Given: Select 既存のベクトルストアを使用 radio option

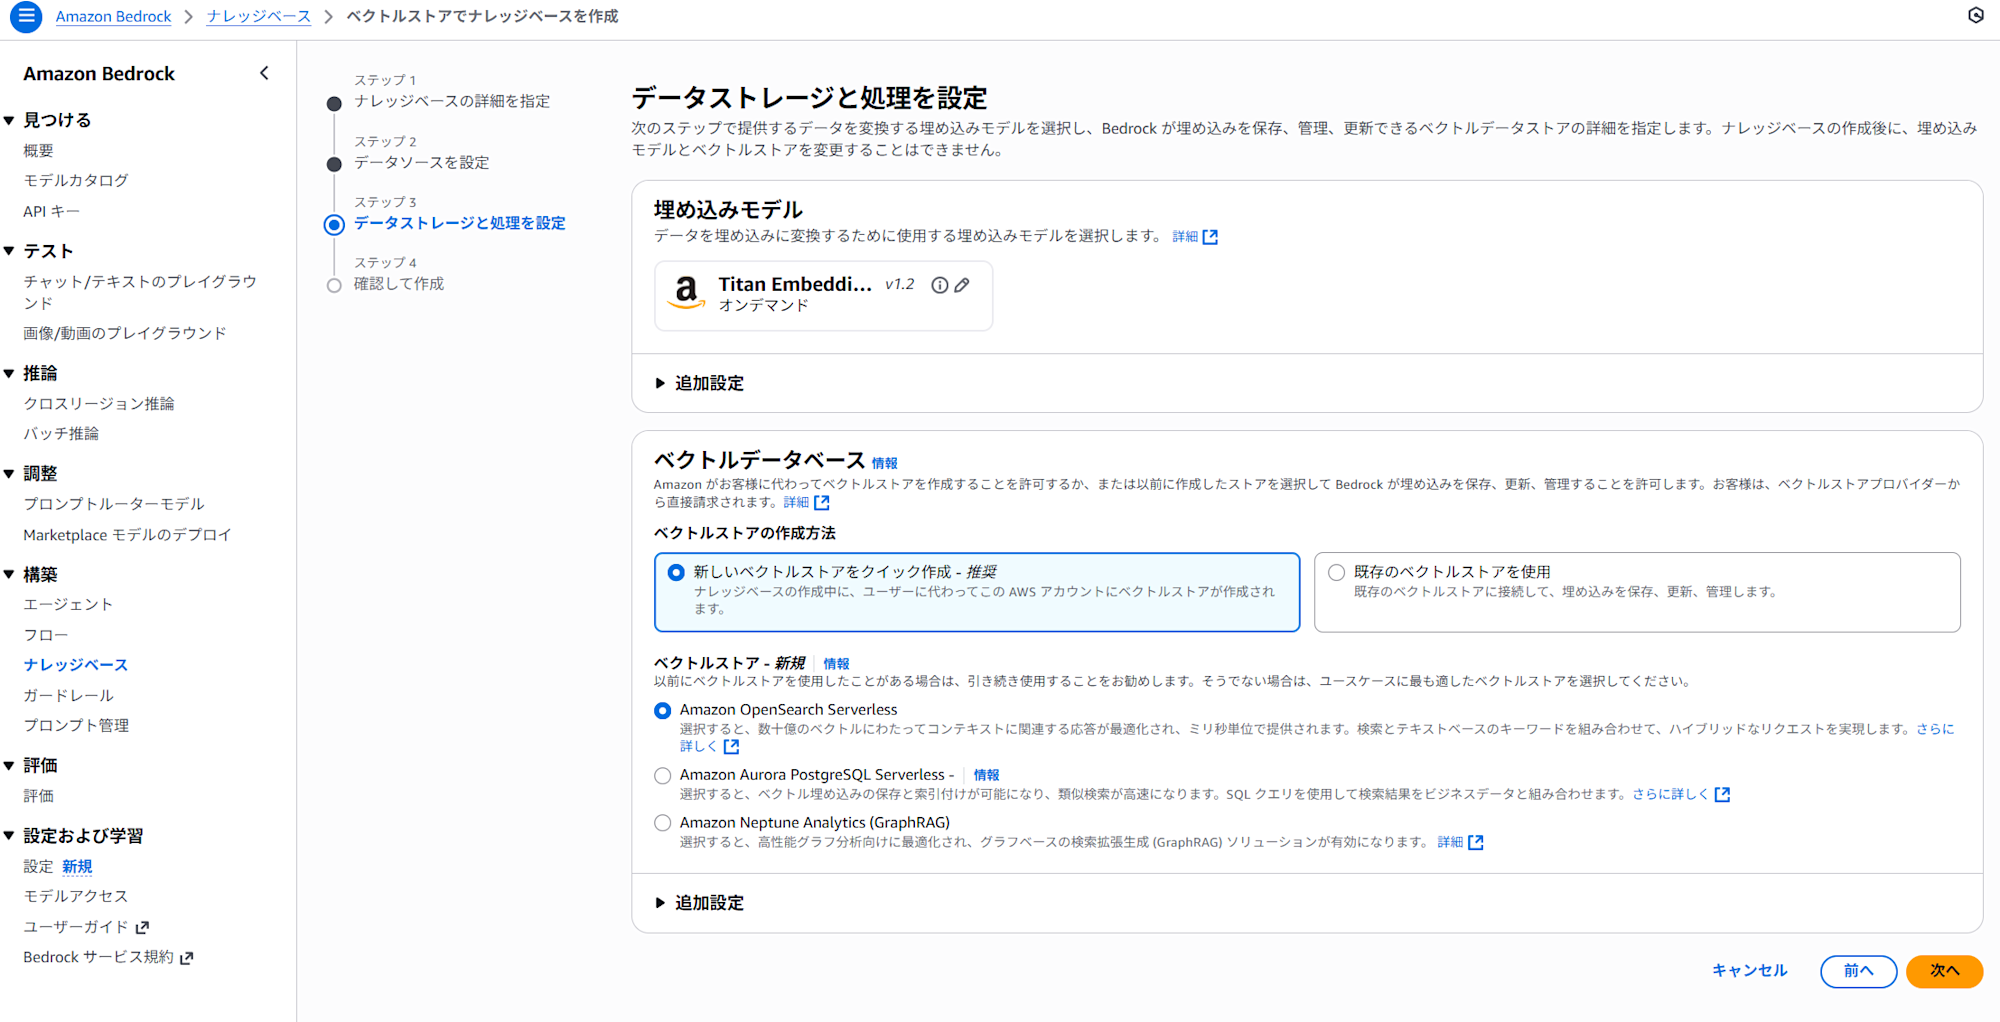Looking at the screenshot, I should click(x=1336, y=573).
